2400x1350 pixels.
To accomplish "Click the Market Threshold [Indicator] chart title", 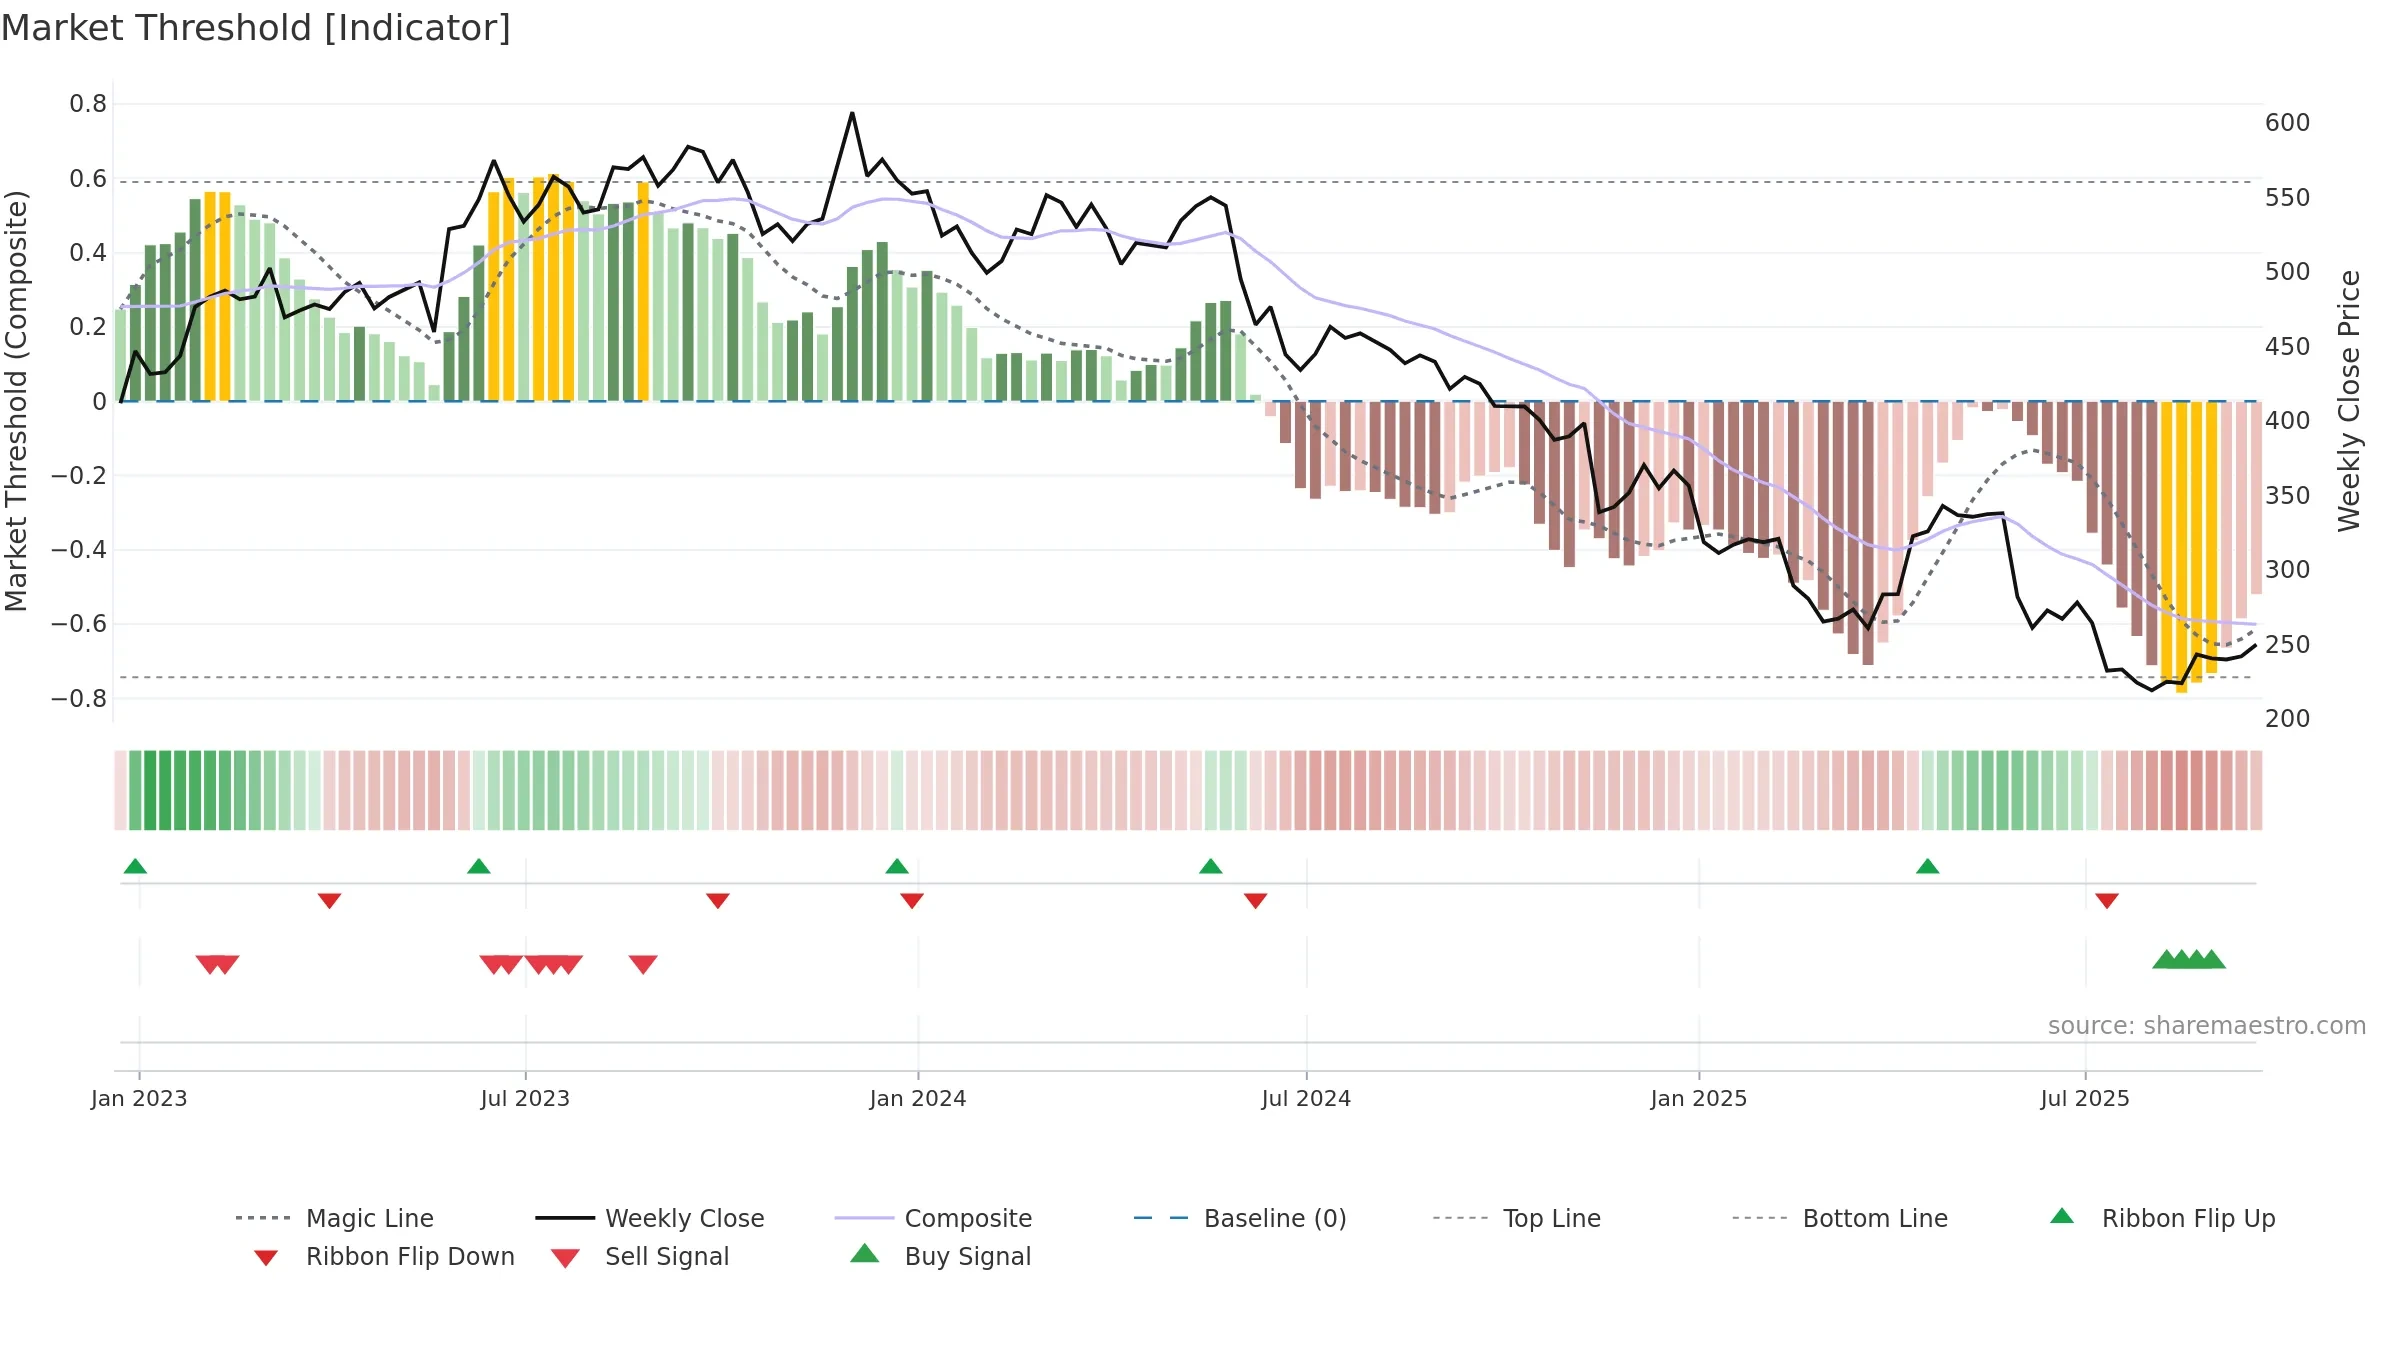I will click(256, 28).
